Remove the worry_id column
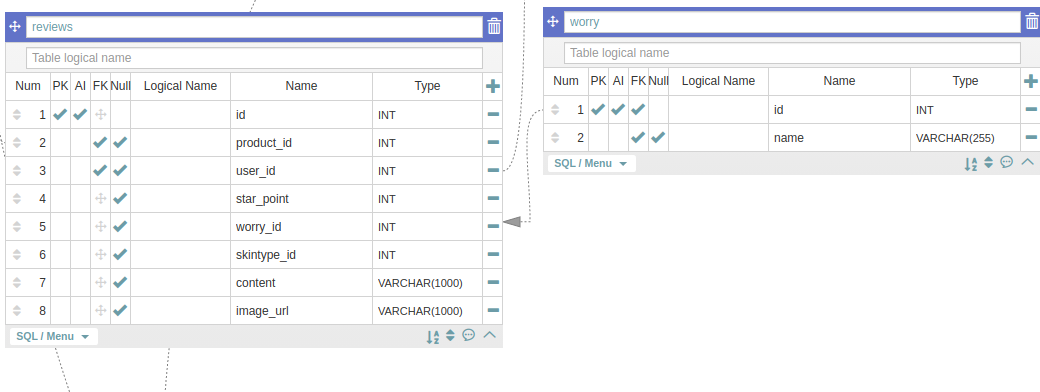Image resolution: width=1040 pixels, height=392 pixels. [493, 226]
